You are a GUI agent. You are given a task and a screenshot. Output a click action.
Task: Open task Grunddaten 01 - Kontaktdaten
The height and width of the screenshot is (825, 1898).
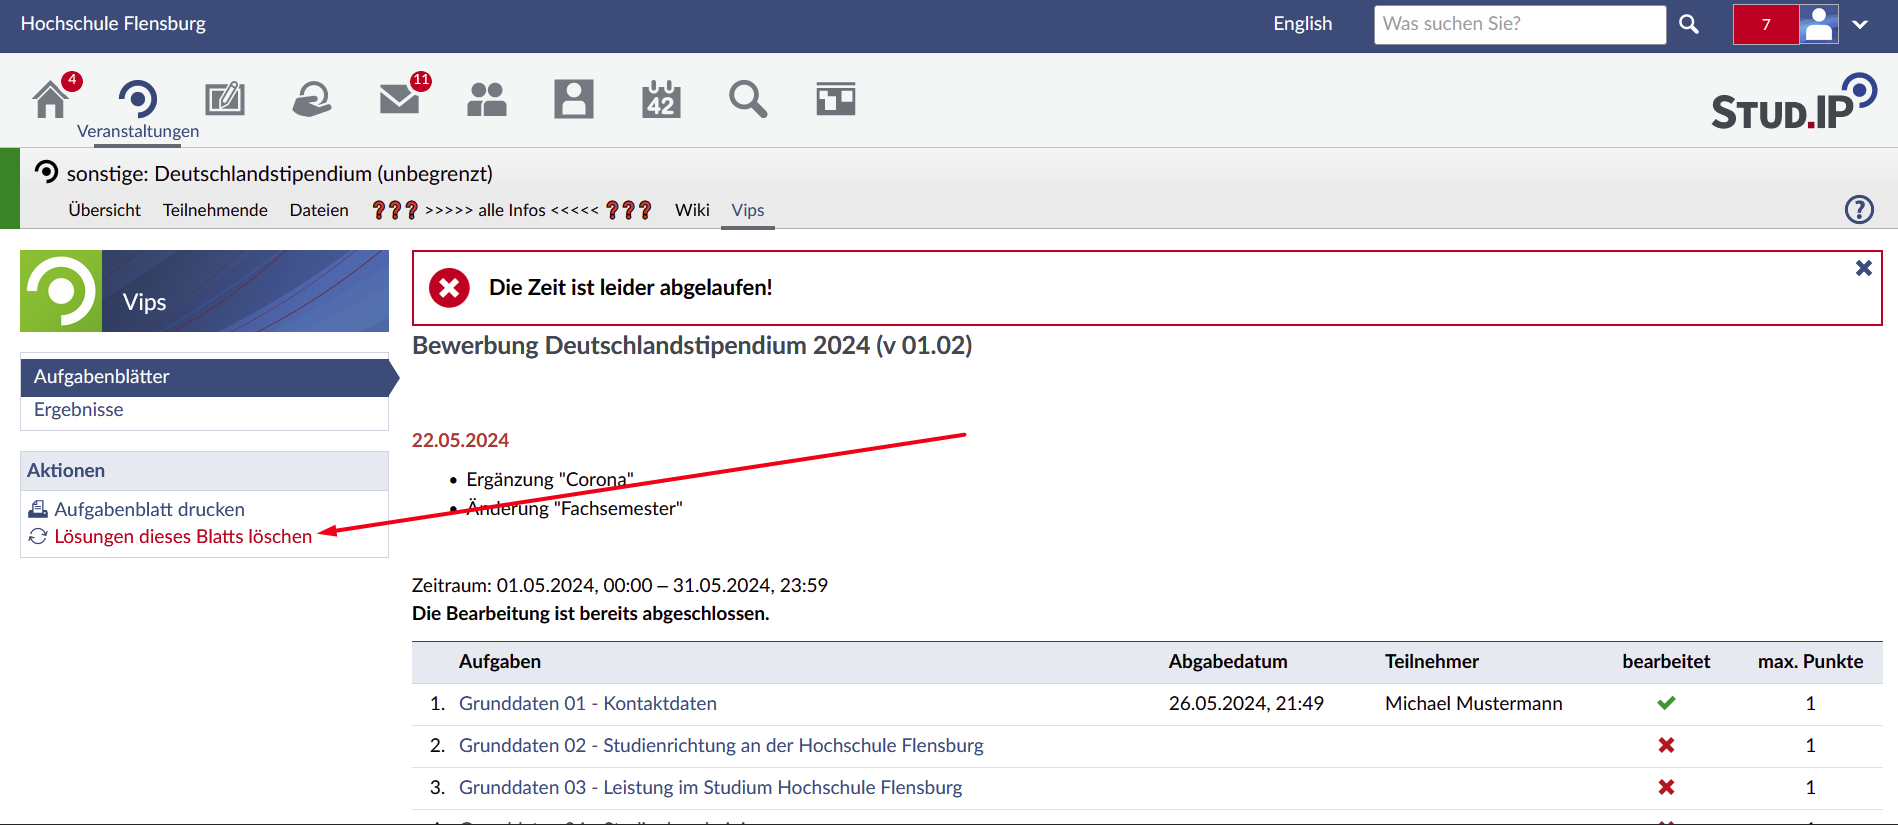pos(587,704)
